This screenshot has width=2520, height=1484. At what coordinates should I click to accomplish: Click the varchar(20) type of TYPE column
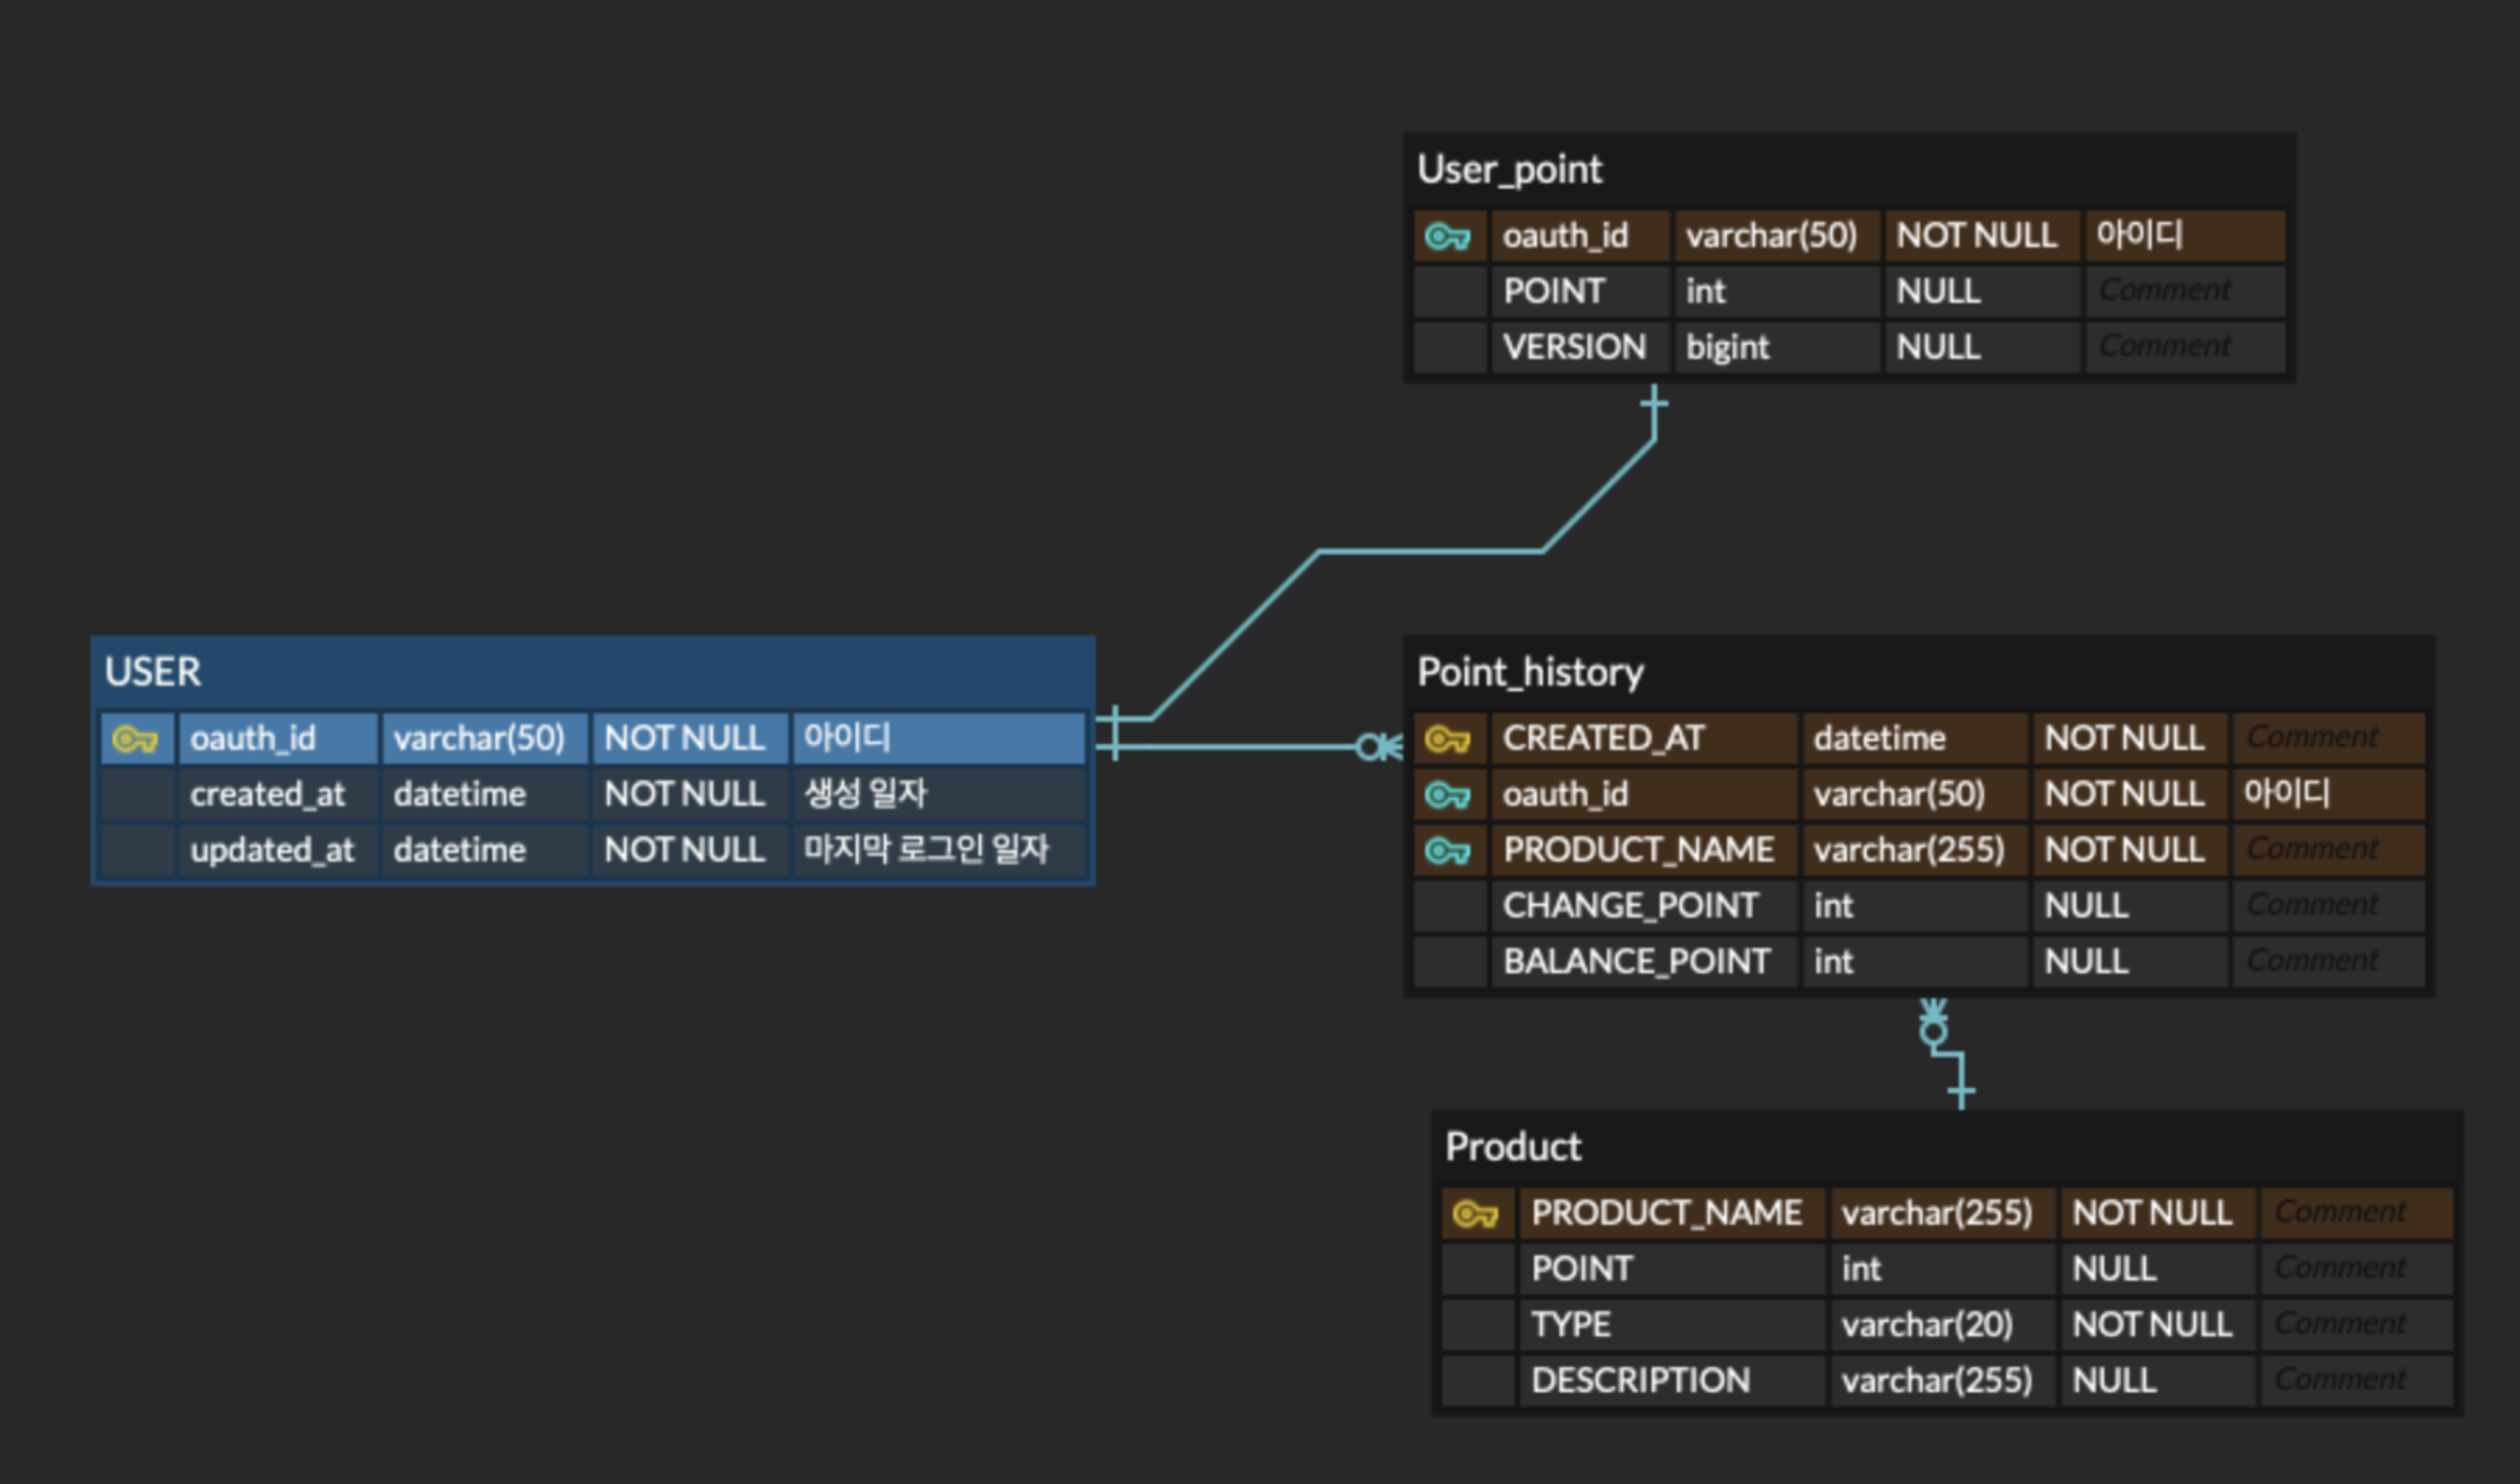tap(1926, 1325)
